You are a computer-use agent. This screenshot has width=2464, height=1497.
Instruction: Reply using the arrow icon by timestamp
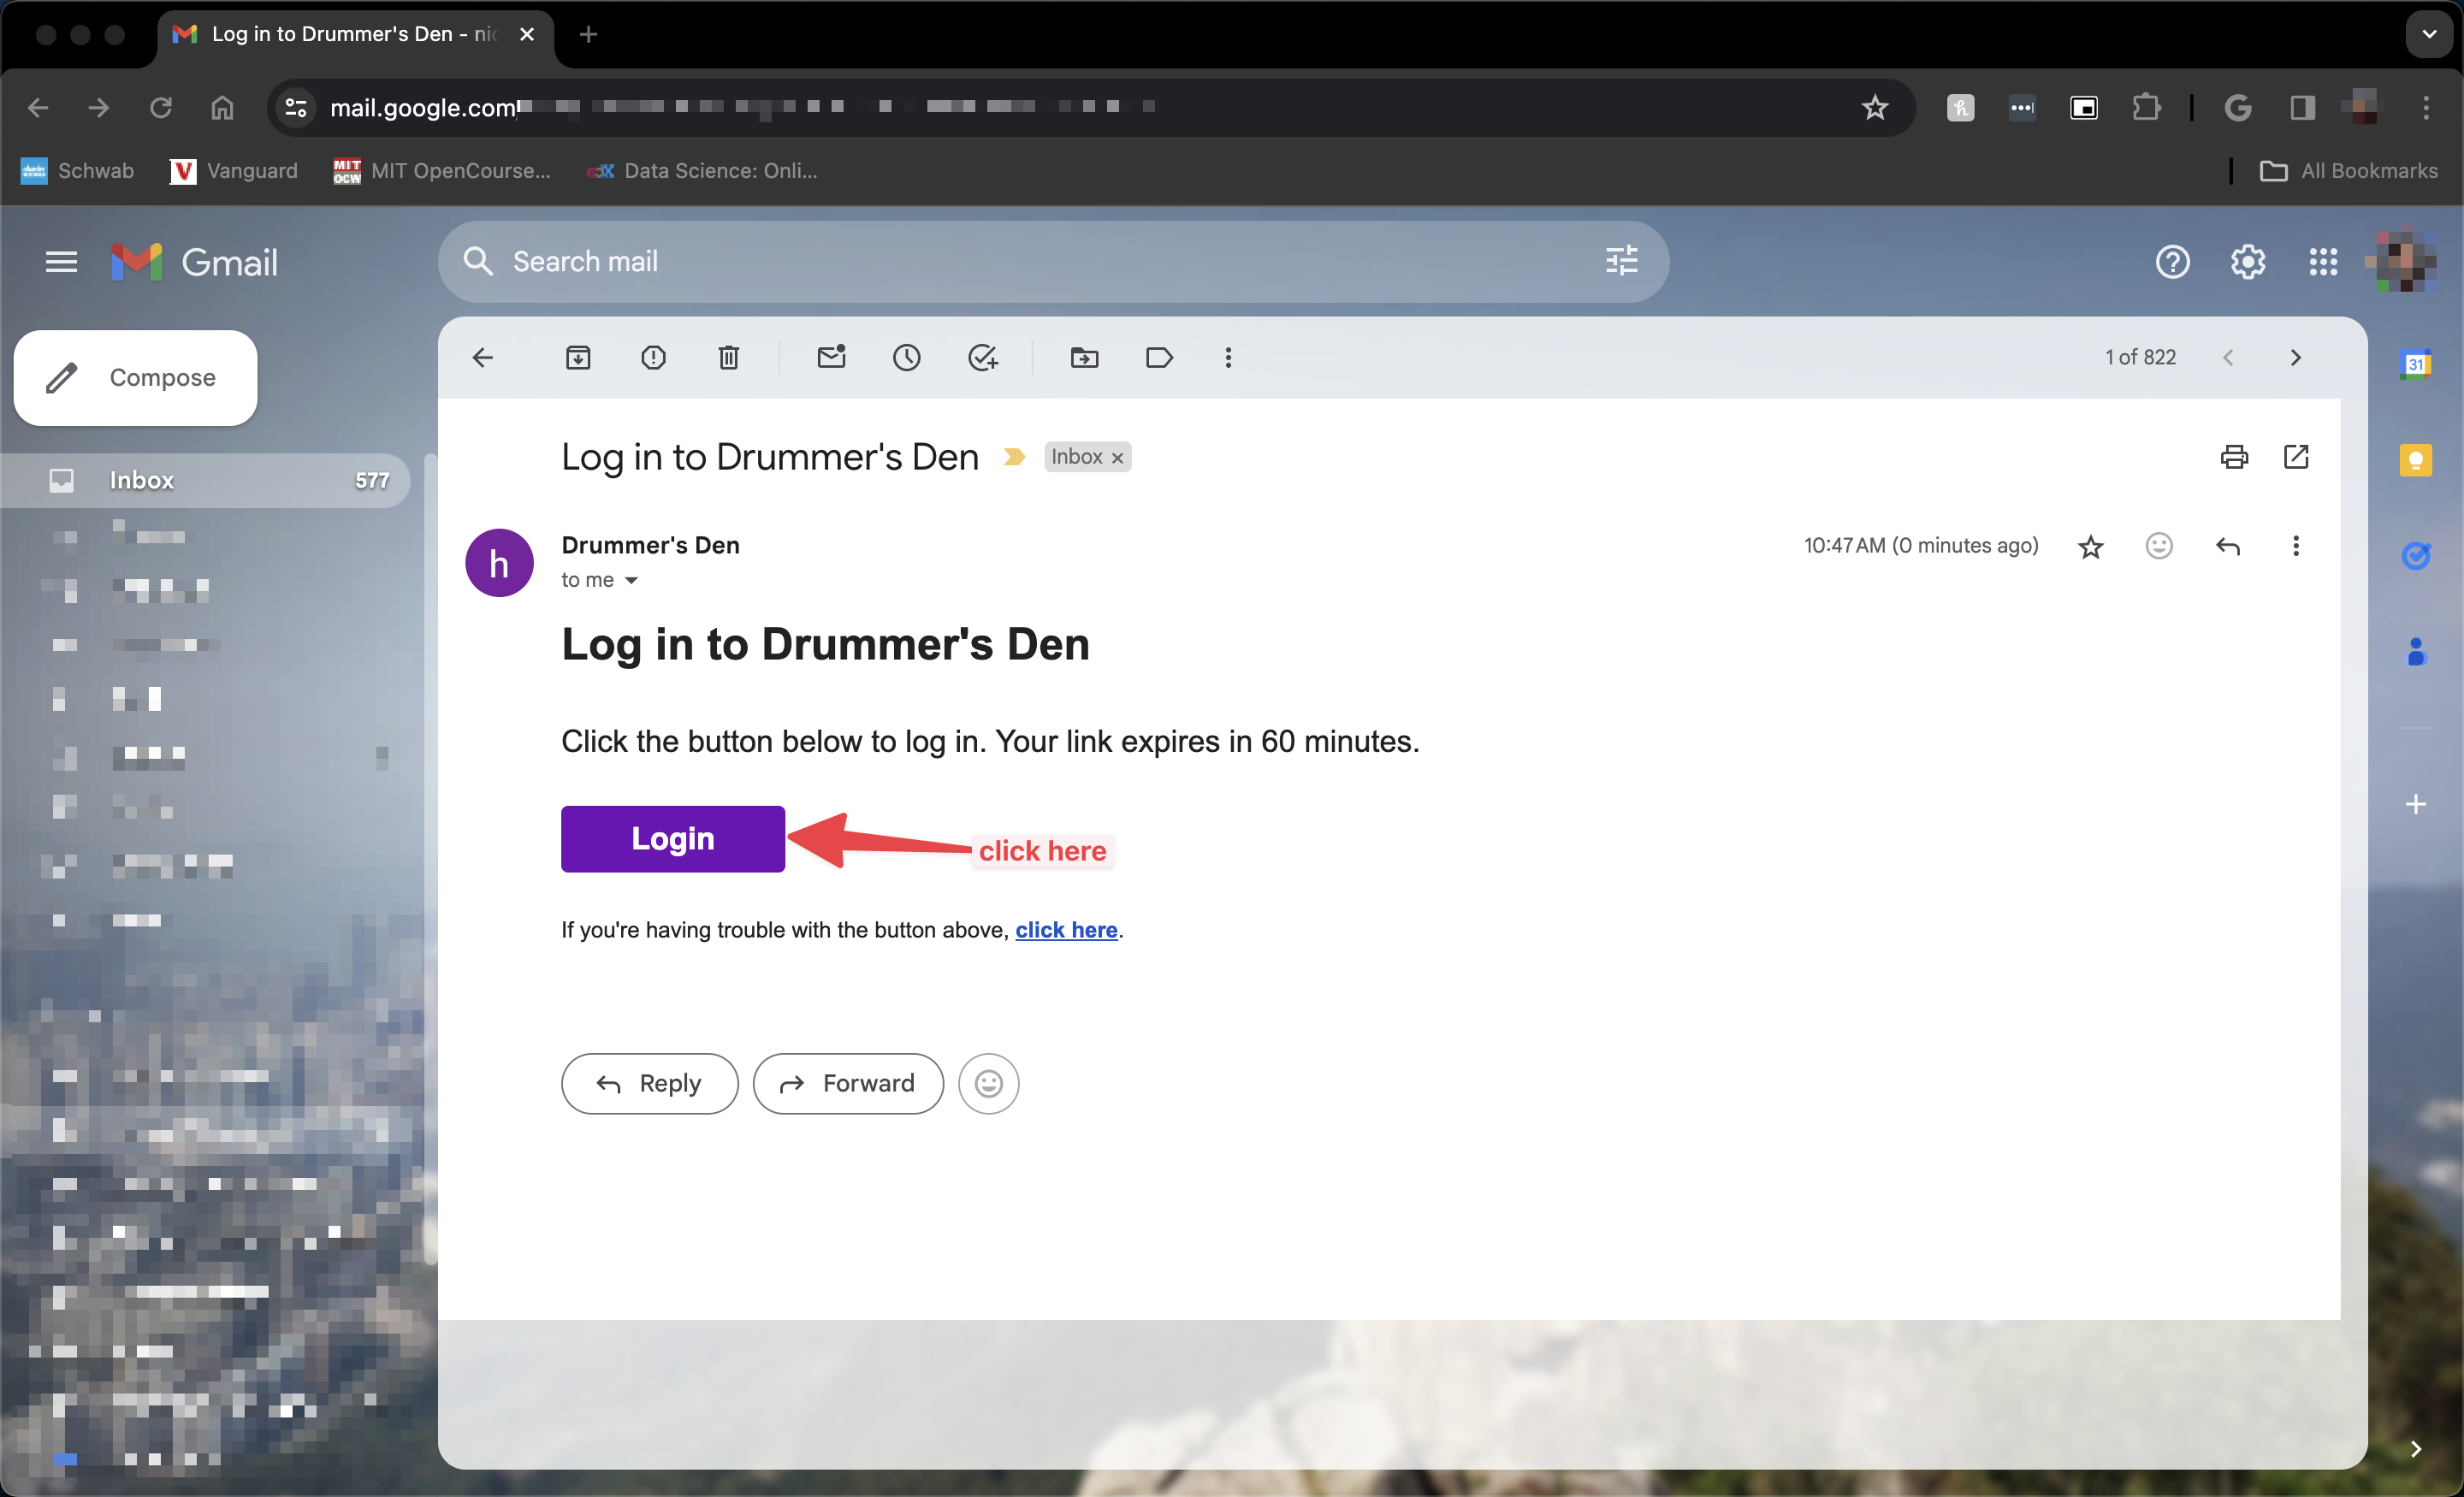(2227, 546)
